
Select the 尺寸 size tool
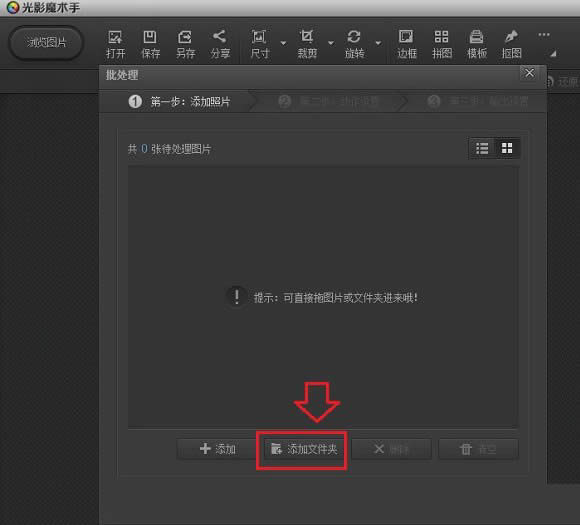(x=259, y=44)
